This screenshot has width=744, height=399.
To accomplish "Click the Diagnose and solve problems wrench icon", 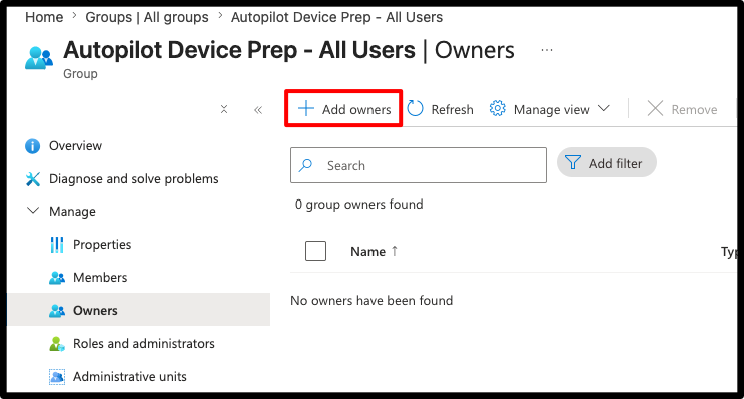I will pos(33,179).
